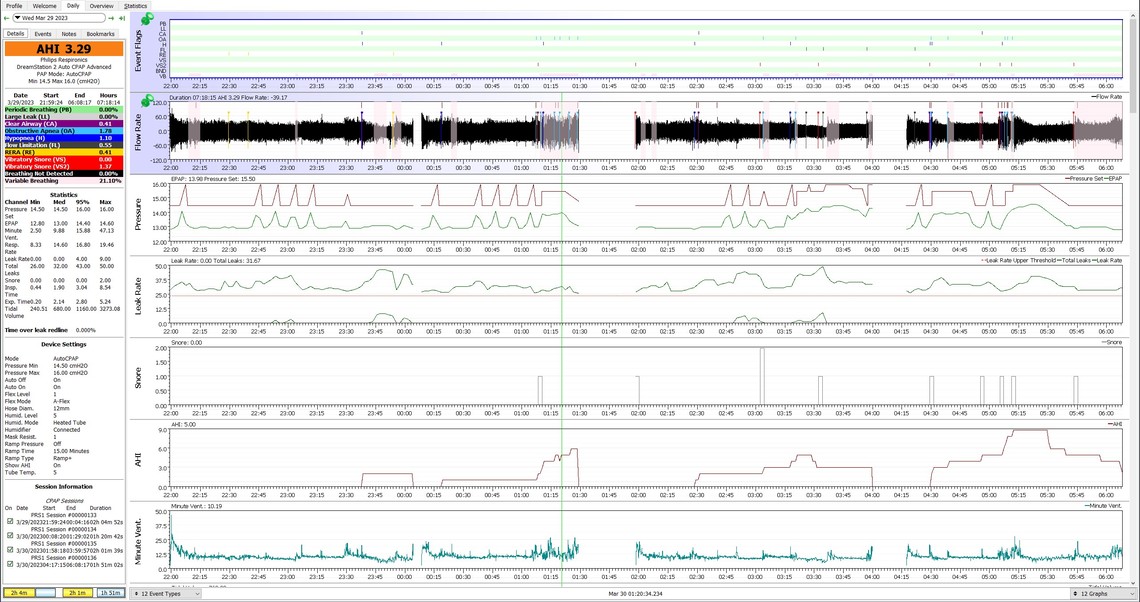The image size is (1140, 602).
Task: Click the 2h 4m session bar segment
Action: (19, 593)
